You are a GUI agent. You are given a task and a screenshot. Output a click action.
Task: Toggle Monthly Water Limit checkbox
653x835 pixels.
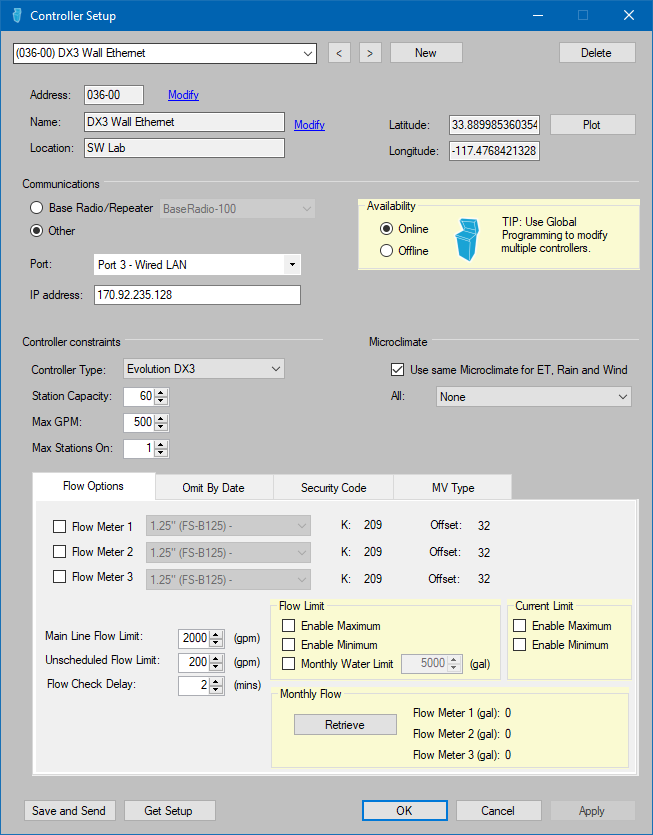point(288,664)
